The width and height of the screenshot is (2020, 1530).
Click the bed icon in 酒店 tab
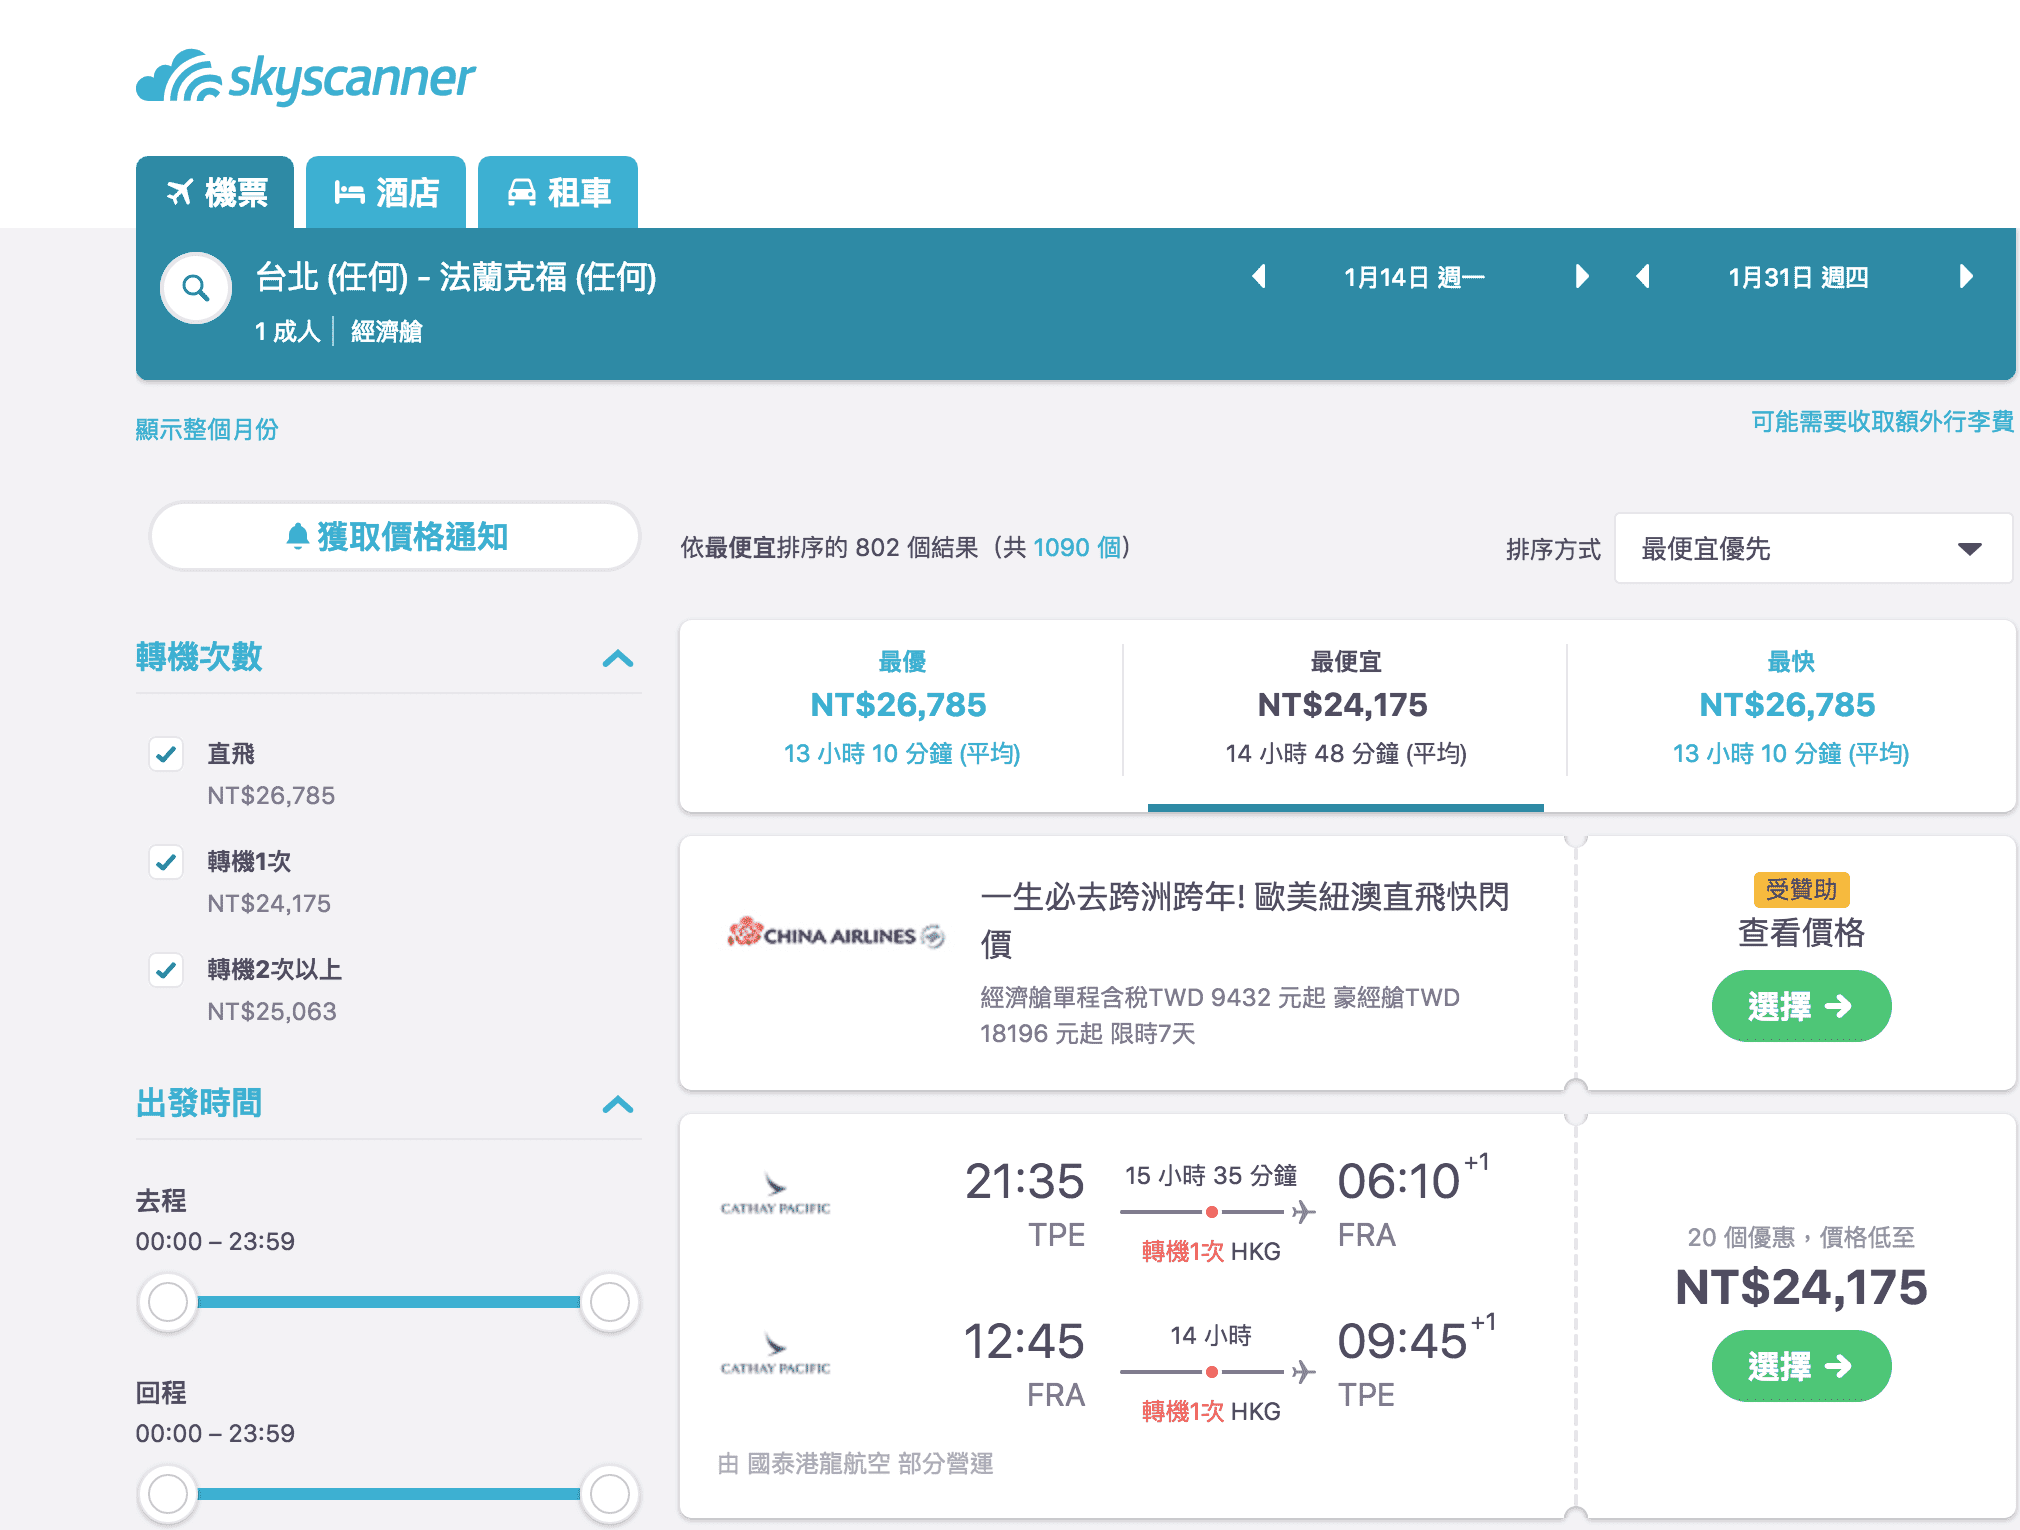click(349, 192)
